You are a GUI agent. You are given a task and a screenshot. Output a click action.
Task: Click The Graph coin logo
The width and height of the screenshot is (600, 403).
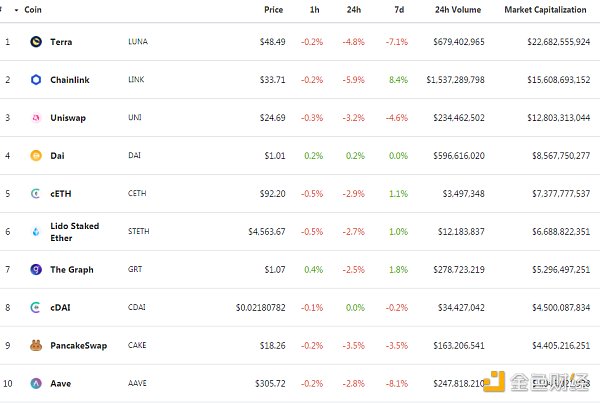(x=36, y=269)
